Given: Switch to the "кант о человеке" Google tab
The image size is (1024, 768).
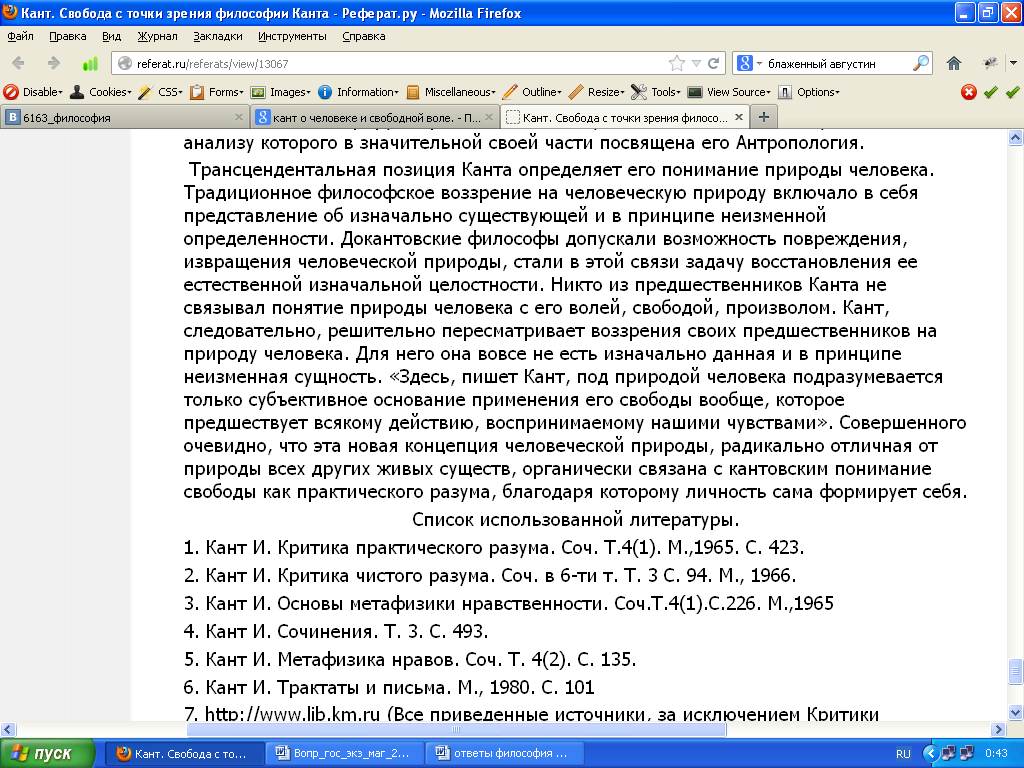Looking at the screenshot, I should pos(376,118).
